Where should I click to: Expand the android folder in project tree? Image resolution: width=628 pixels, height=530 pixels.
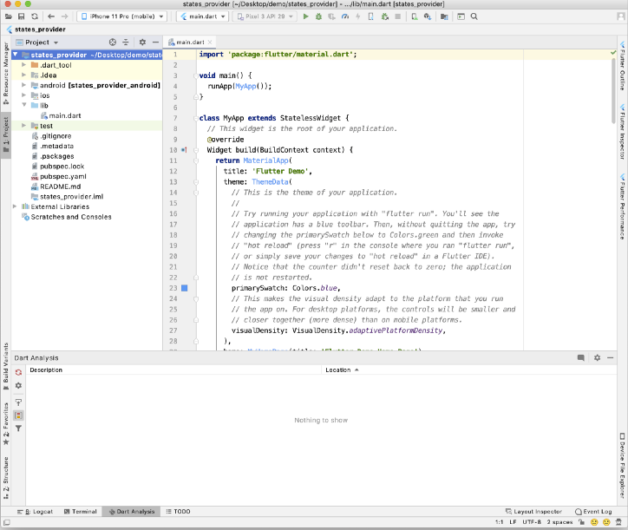pyautogui.click(x=23, y=85)
